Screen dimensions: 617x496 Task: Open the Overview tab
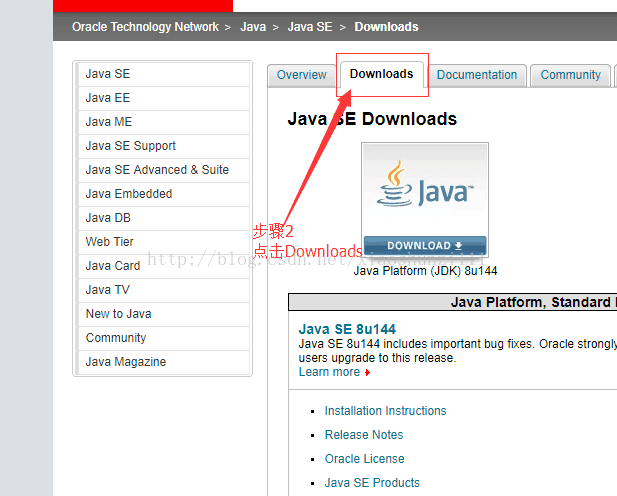[x=302, y=75]
